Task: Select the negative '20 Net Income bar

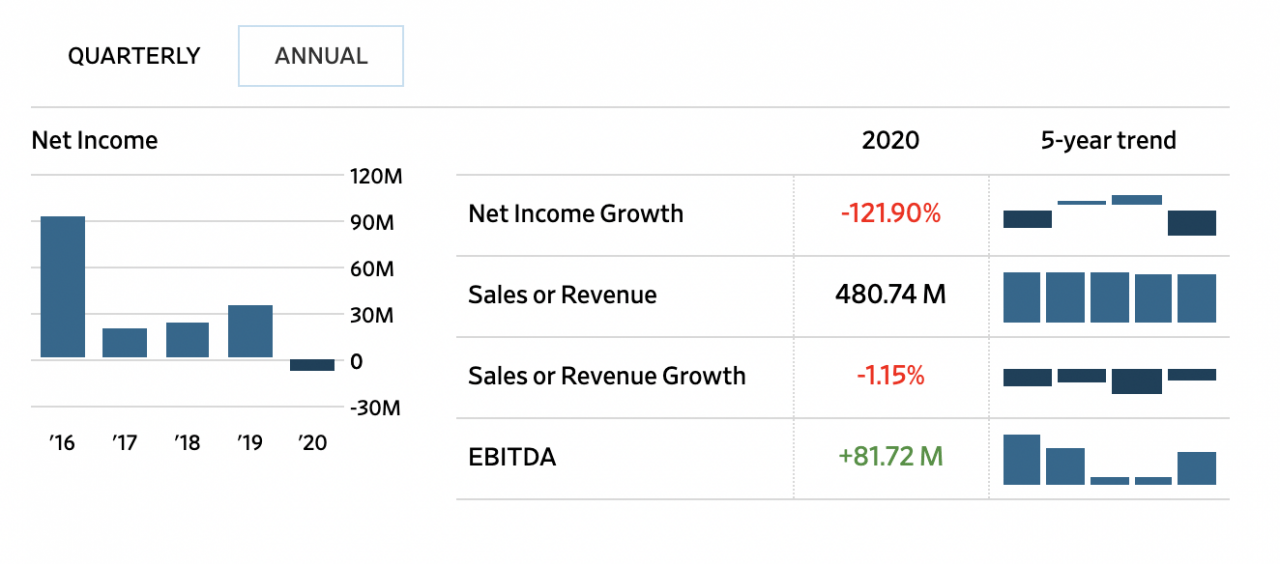Action: pyautogui.click(x=312, y=365)
